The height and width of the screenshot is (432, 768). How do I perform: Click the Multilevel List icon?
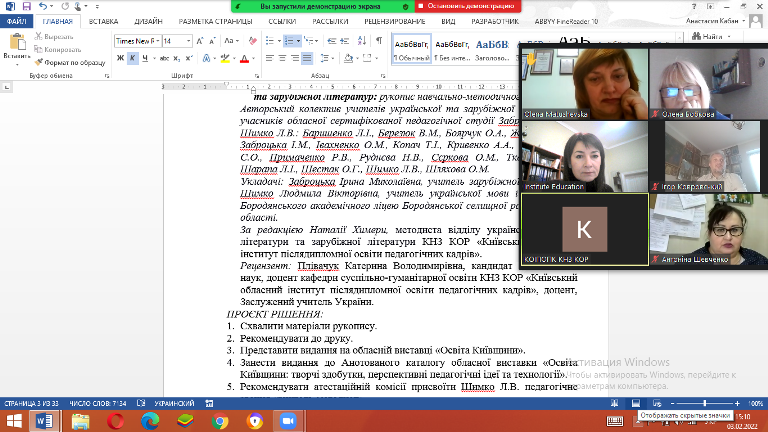coord(308,41)
